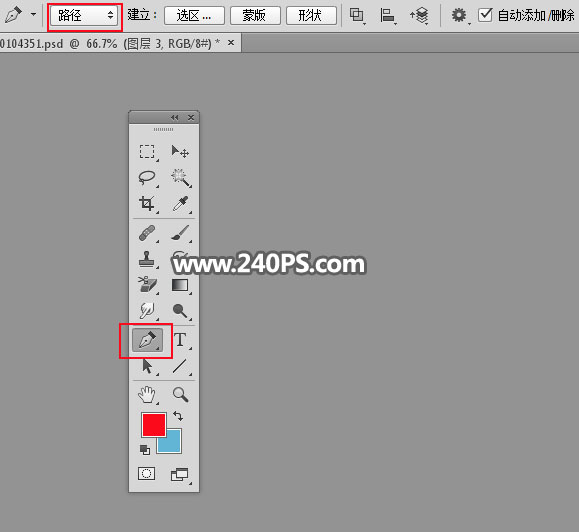
Task: Select the Hand tool
Action: [147, 395]
